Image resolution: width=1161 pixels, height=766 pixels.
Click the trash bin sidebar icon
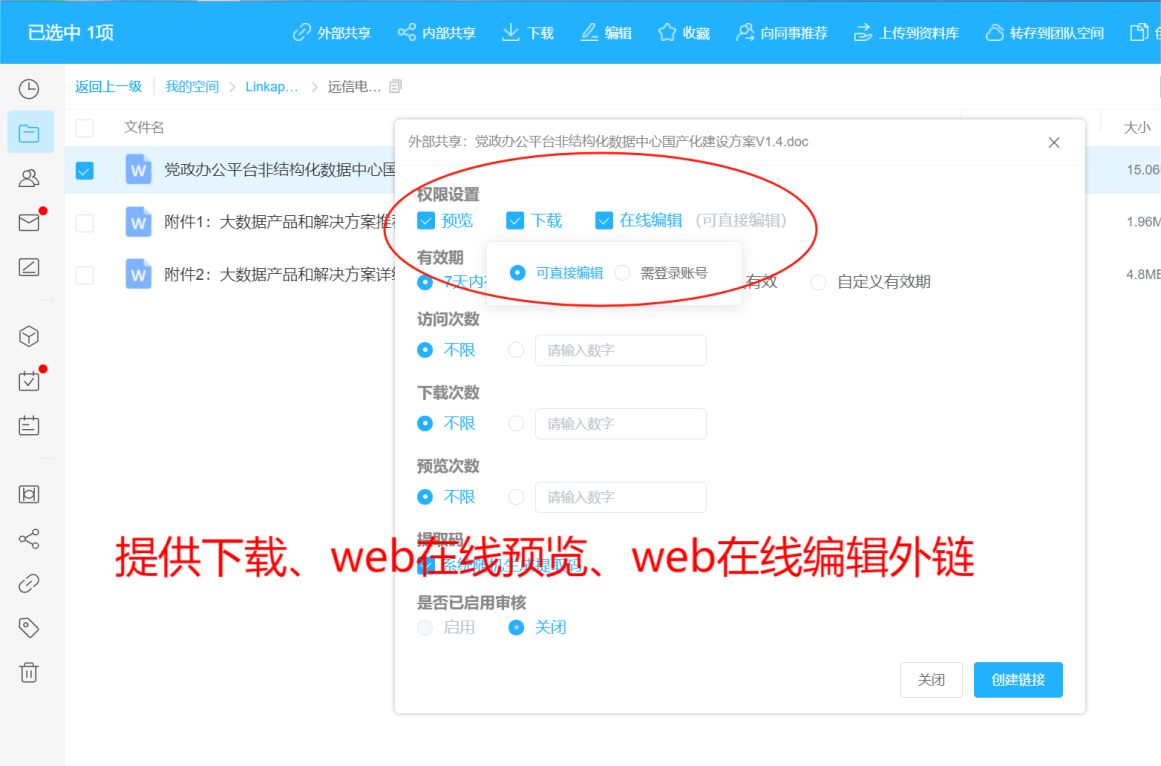pos(29,672)
